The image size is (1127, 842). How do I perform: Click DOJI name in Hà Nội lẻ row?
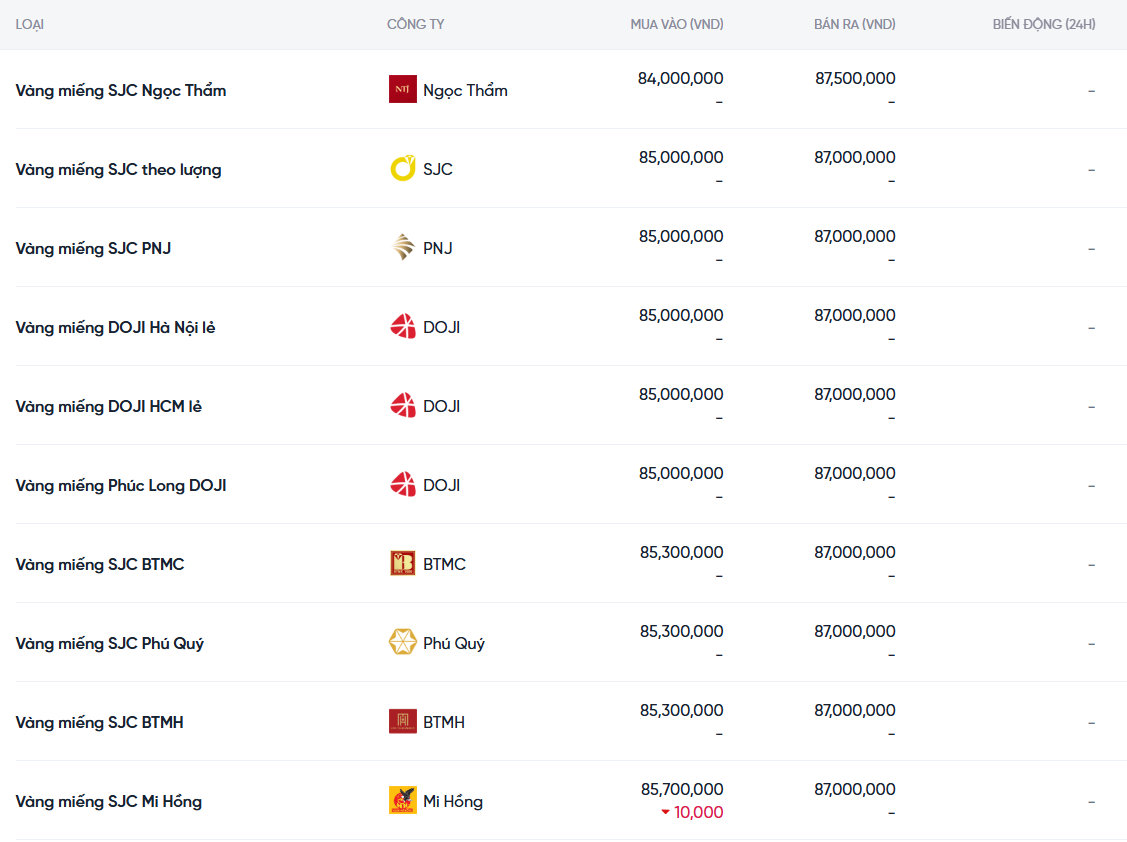click(441, 328)
